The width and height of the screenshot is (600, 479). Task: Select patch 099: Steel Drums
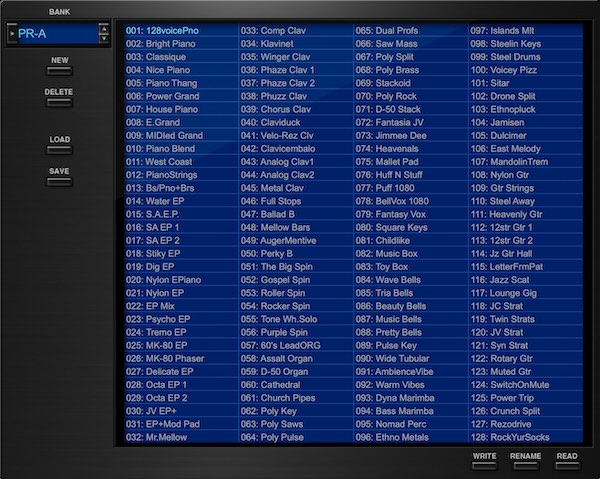(x=526, y=57)
